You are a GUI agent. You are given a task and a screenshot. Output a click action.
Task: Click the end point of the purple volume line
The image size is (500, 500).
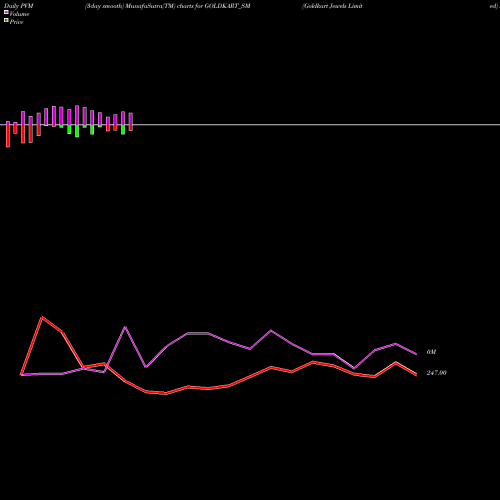(416, 354)
